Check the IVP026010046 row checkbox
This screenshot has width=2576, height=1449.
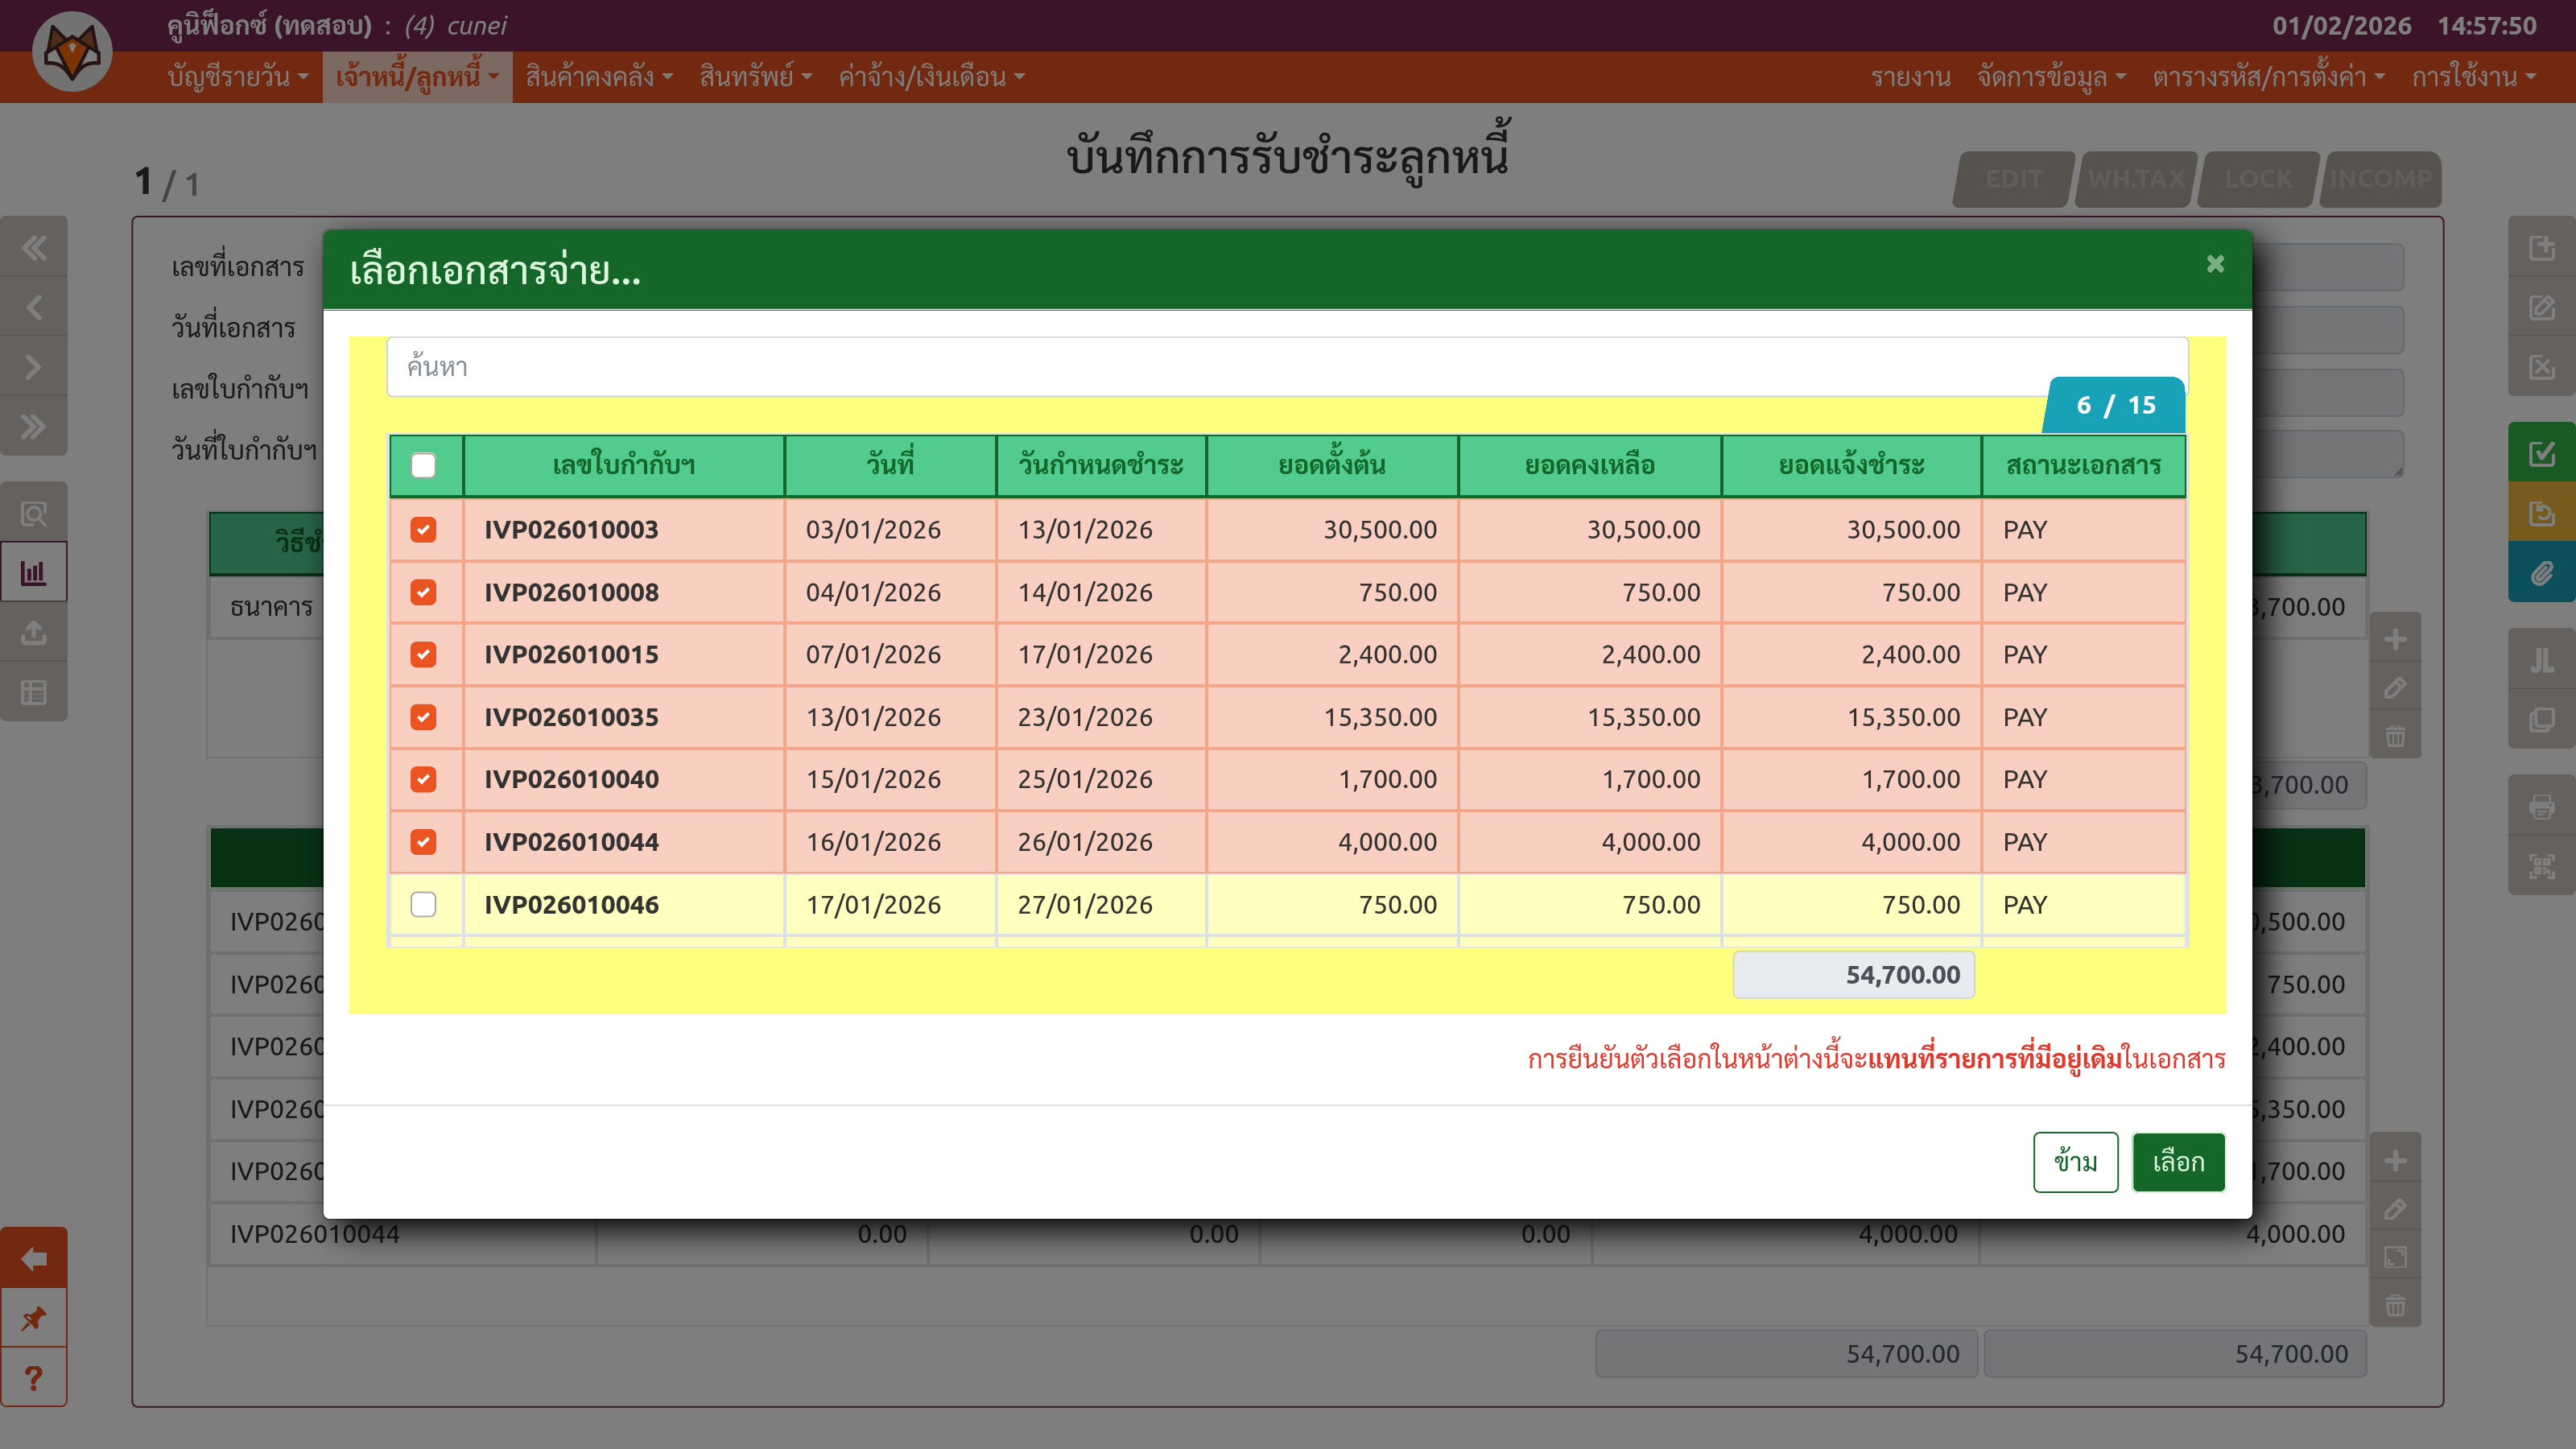423,905
